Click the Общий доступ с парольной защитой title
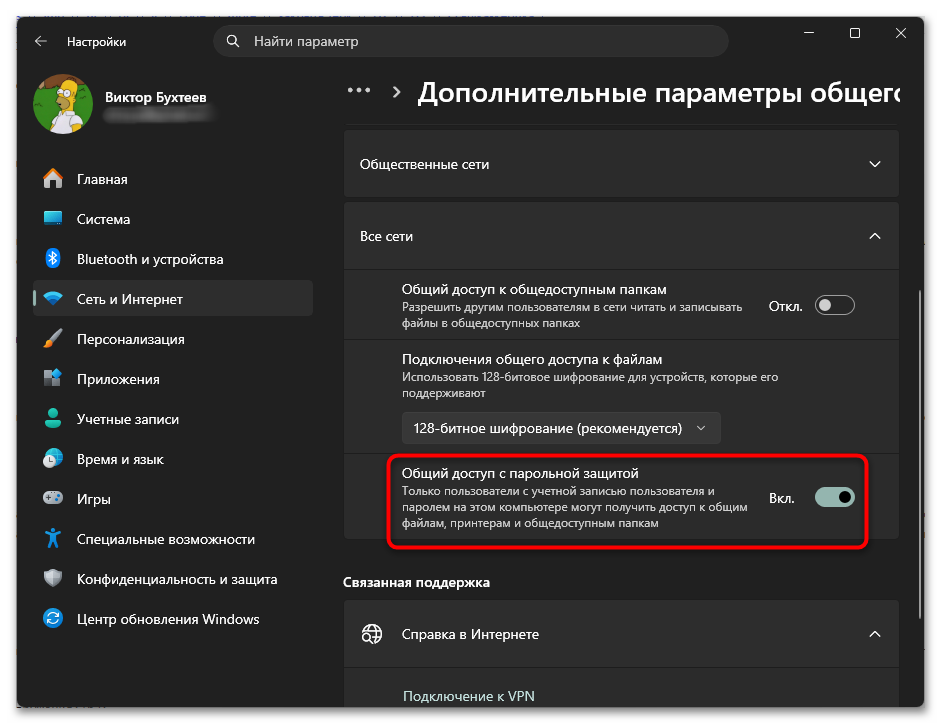This screenshot has height=724, width=941. [520, 473]
